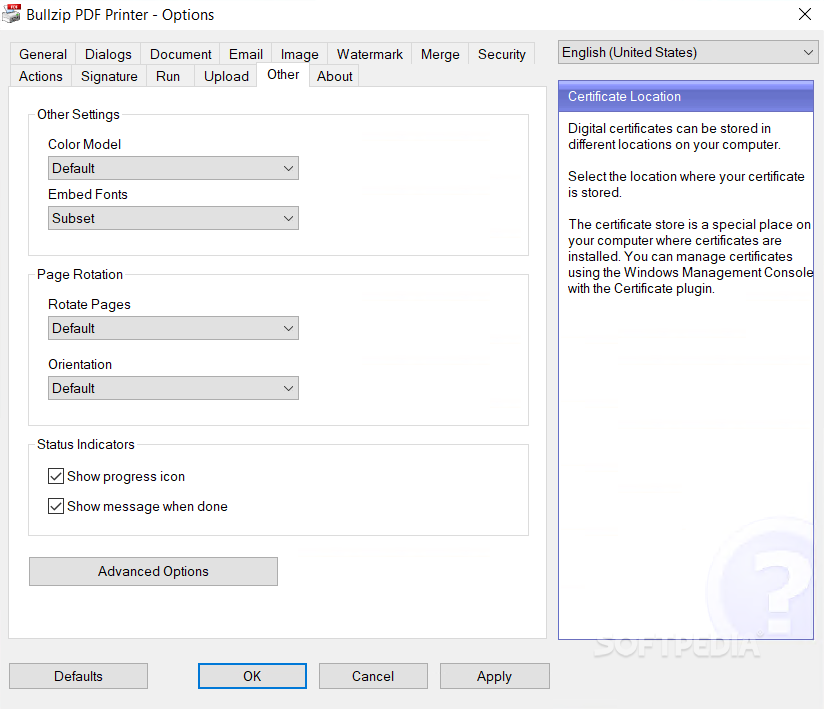This screenshot has height=709, width=824.
Task: Close the Options dialog window
Action: coord(805,14)
